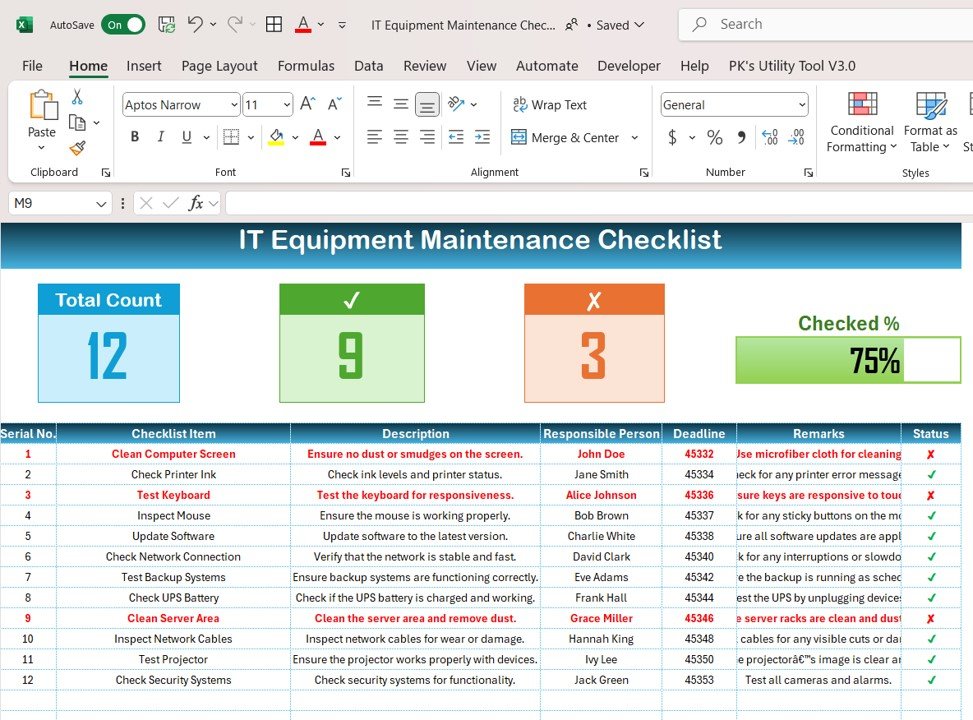Open the fill color dropdown arrow
This screenshot has height=720, width=973.
pyautogui.click(x=295, y=137)
